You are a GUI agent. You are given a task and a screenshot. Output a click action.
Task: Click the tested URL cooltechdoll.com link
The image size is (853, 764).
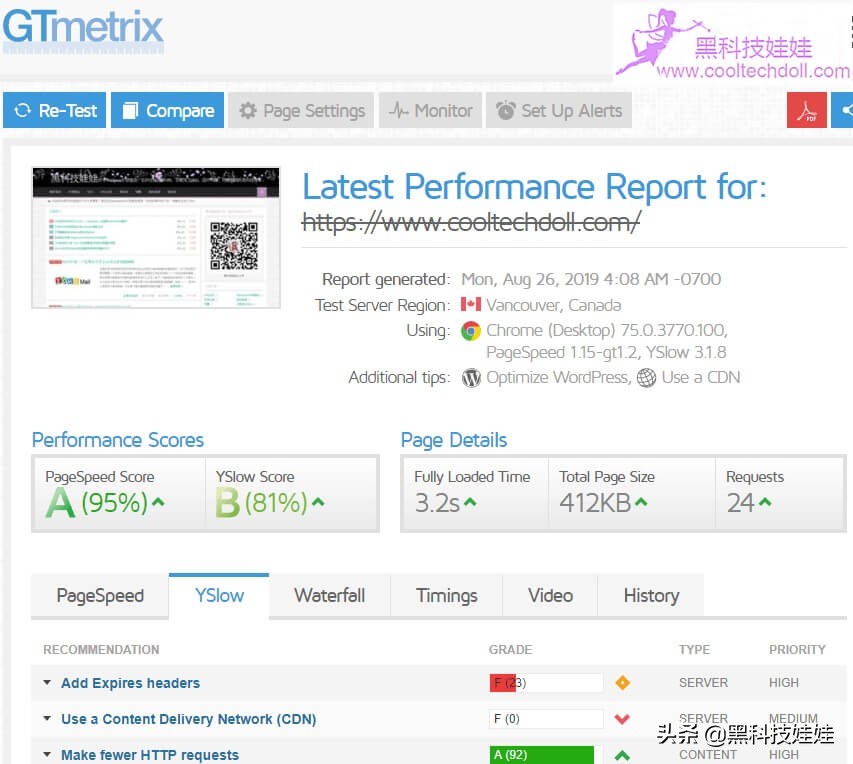click(x=471, y=222)
